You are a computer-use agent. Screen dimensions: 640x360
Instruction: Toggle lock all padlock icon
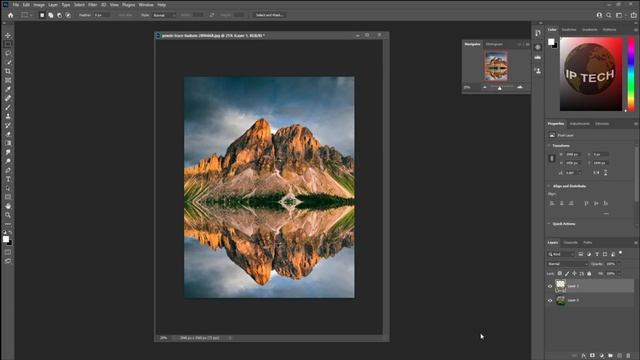(589, 273)
